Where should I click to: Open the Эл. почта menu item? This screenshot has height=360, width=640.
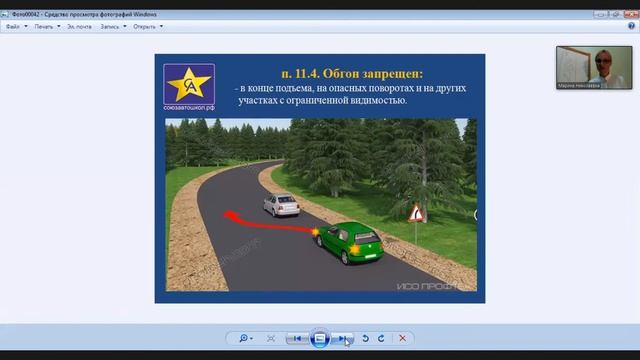[x=79, y=27]
